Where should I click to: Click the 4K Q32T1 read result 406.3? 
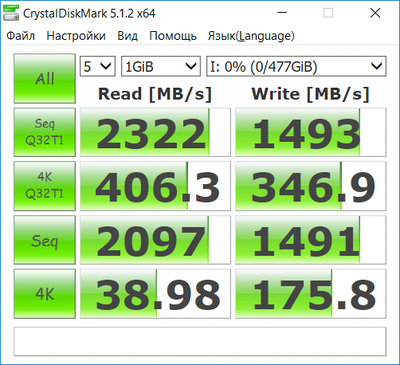[x=155, y=186]
